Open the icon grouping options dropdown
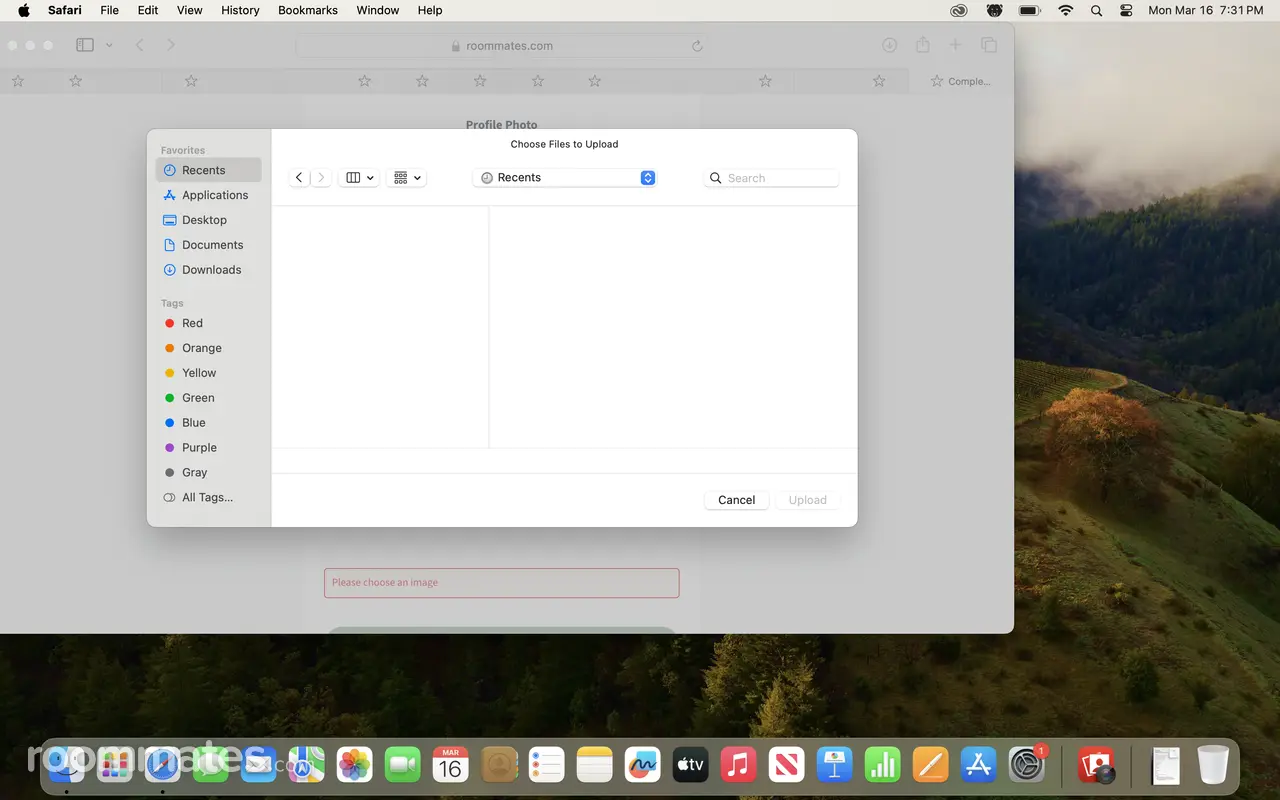The height and width of the screenshot is (800, 1280). (407, 178)
